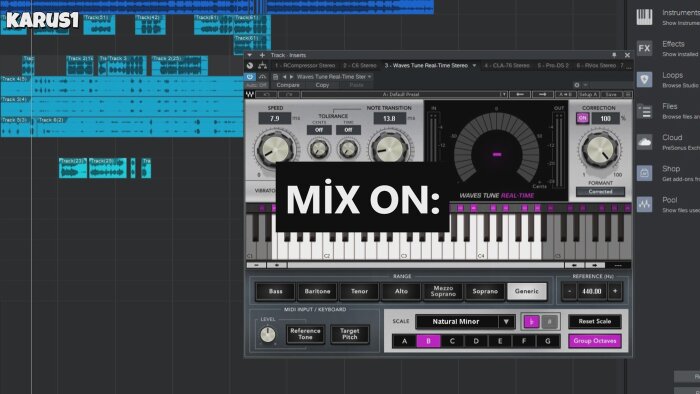Screen dimensions: 700x394
Task: Open plugin settings gear icon
Action: coord(577,85)
